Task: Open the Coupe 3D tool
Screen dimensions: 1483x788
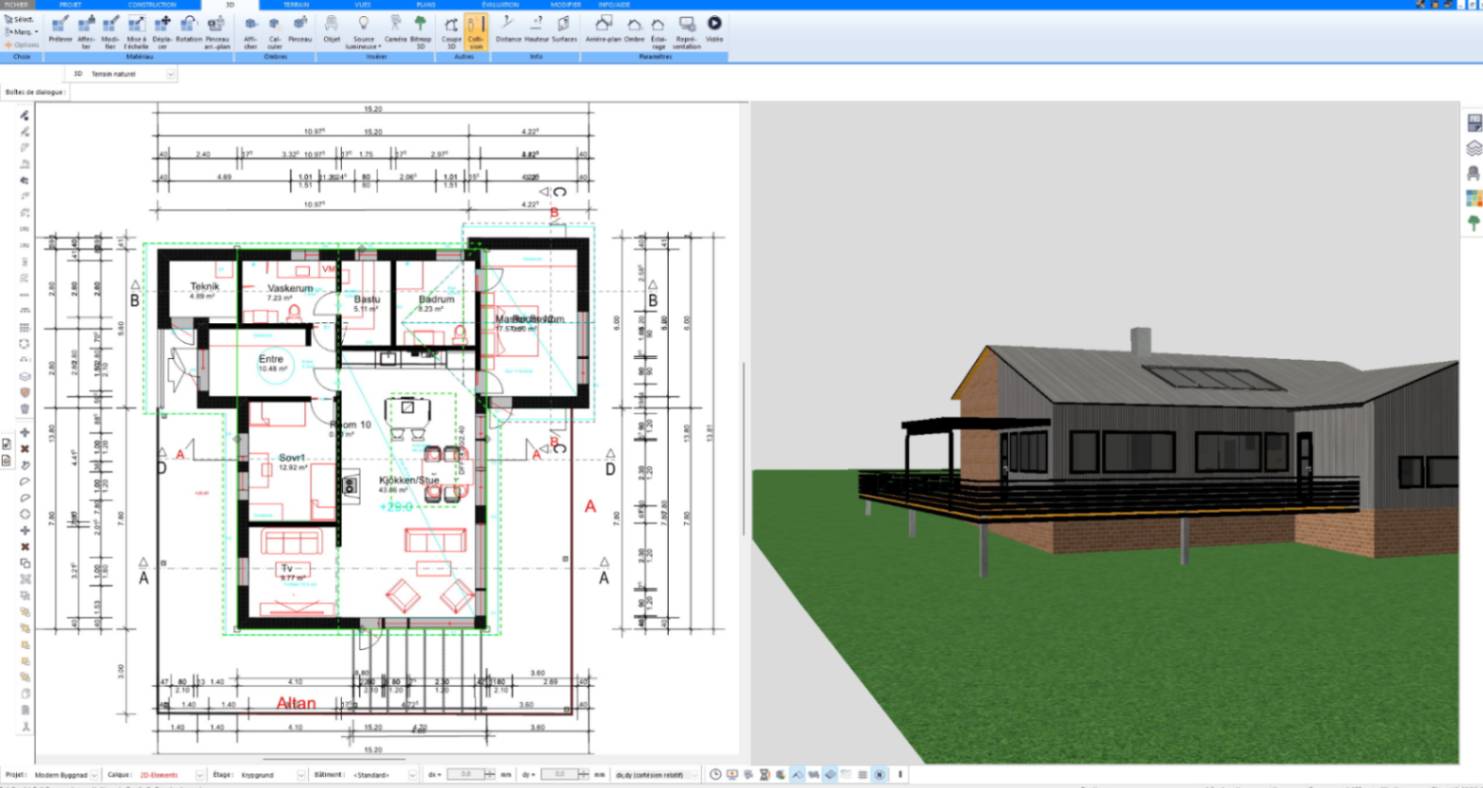Action: 452,31
